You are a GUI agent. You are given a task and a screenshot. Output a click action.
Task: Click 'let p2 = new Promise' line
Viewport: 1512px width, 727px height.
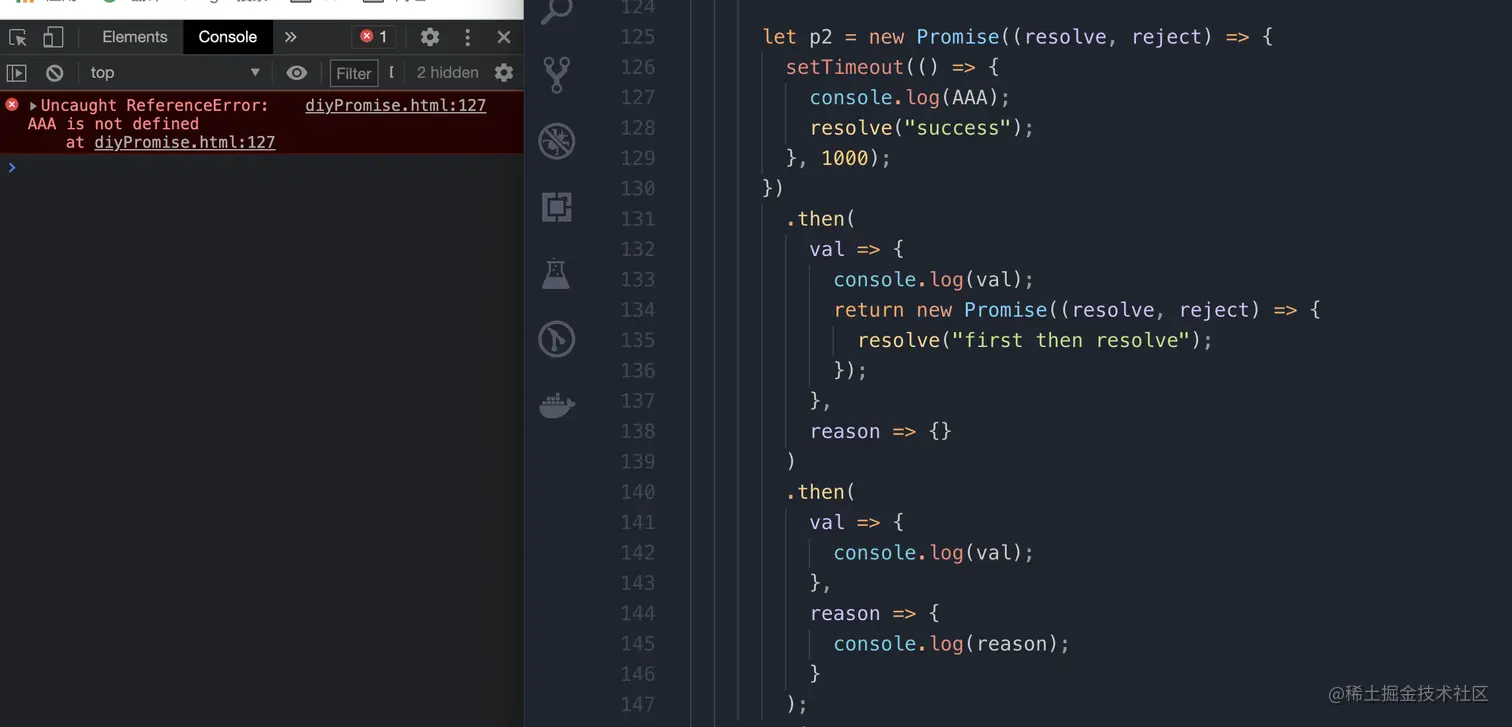pyautogui.click(x=1018, y=37)
